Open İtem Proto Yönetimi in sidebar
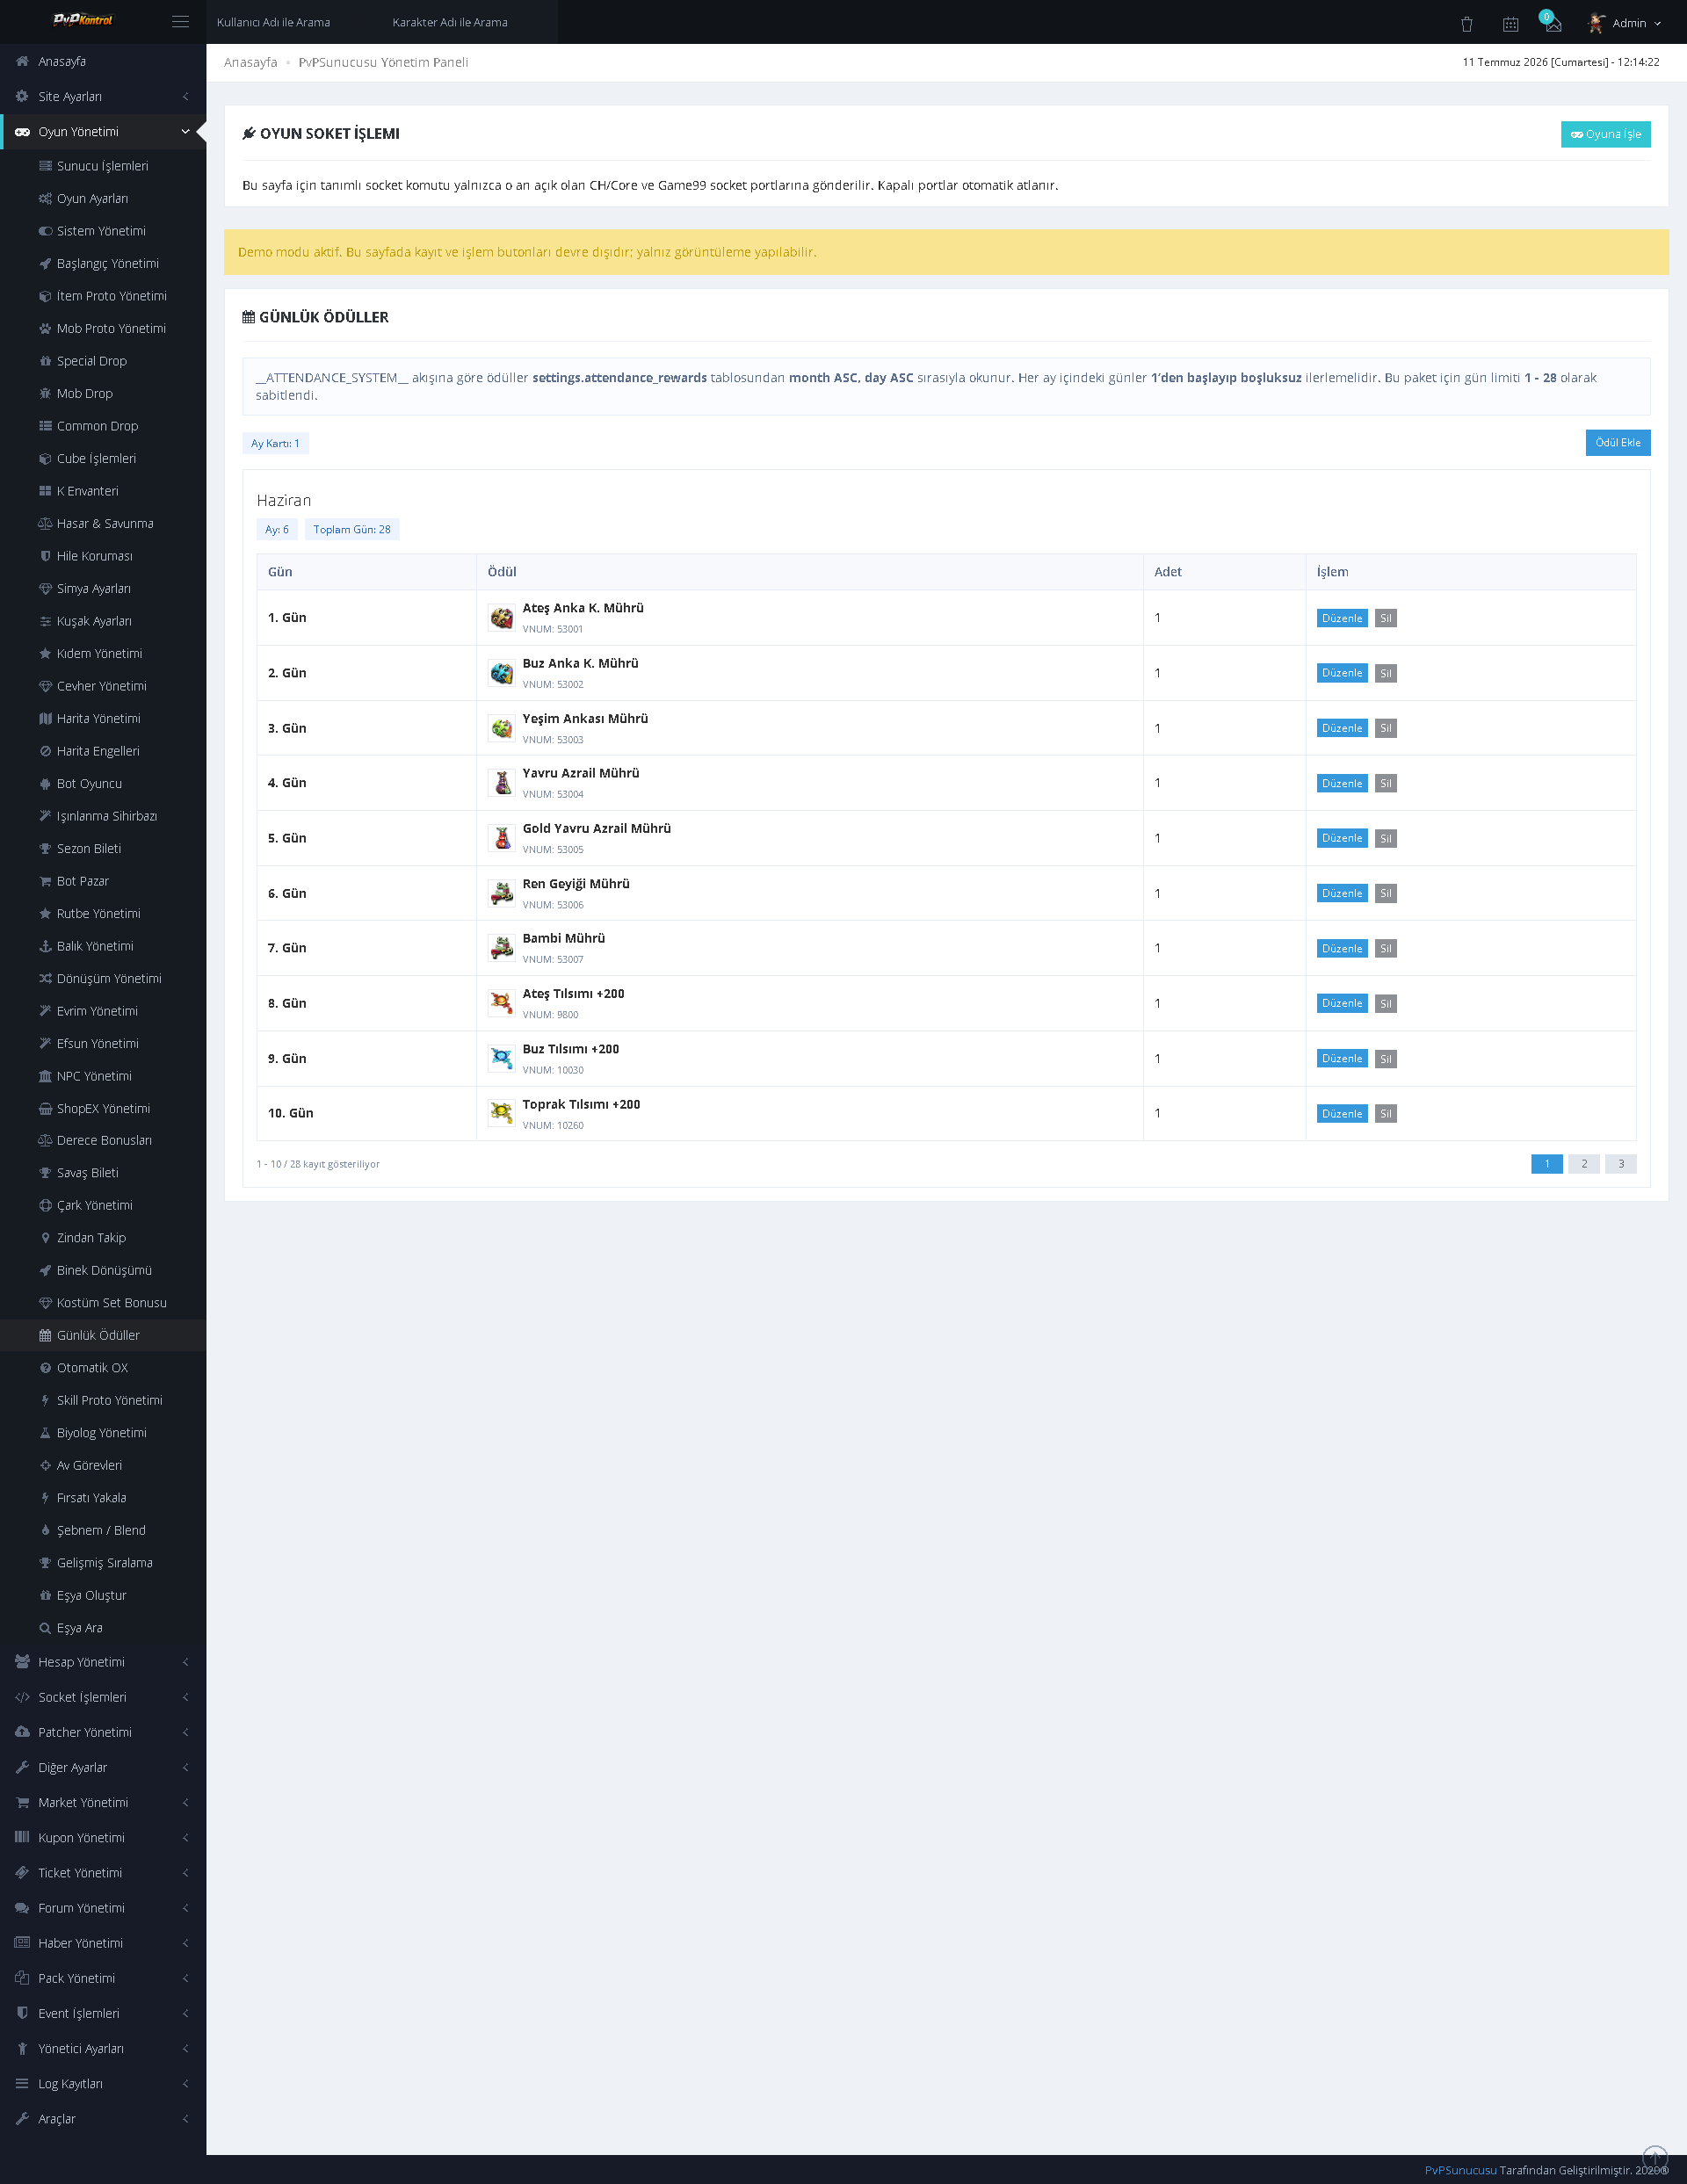The height and width of the screenshot is (2184, 1687). click(103, 296)
